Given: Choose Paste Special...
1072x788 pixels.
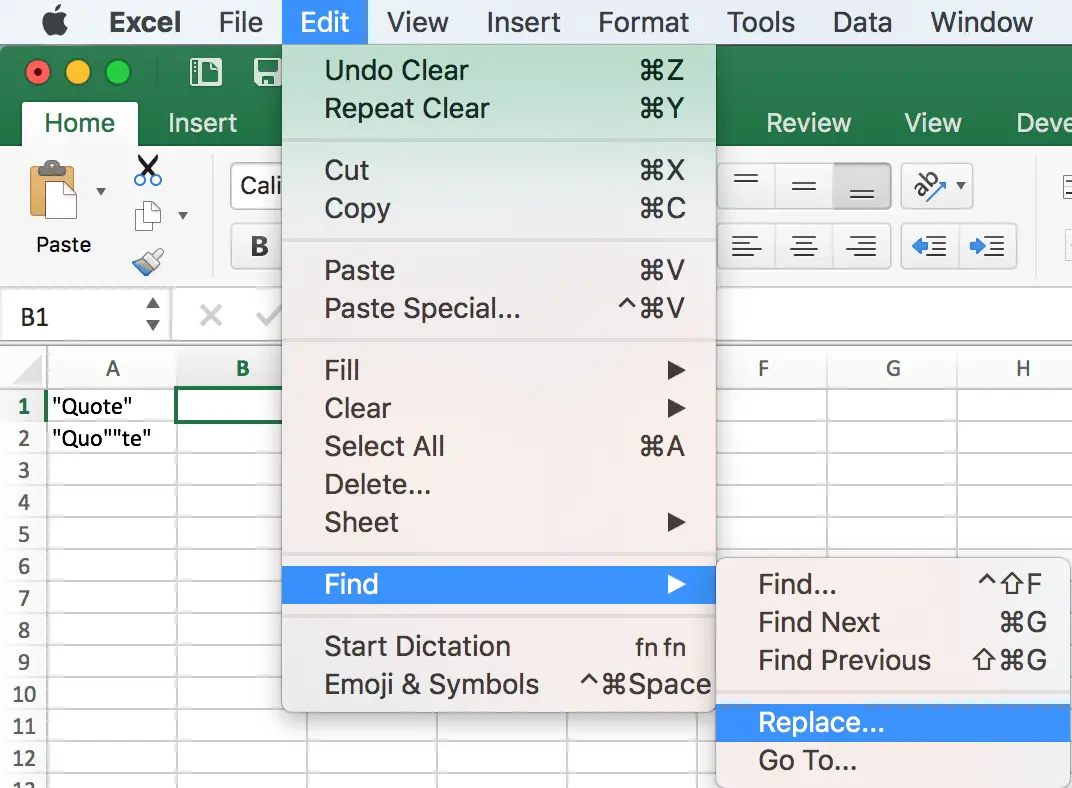Looking at the screenshot, I should (x=498, y=308).
